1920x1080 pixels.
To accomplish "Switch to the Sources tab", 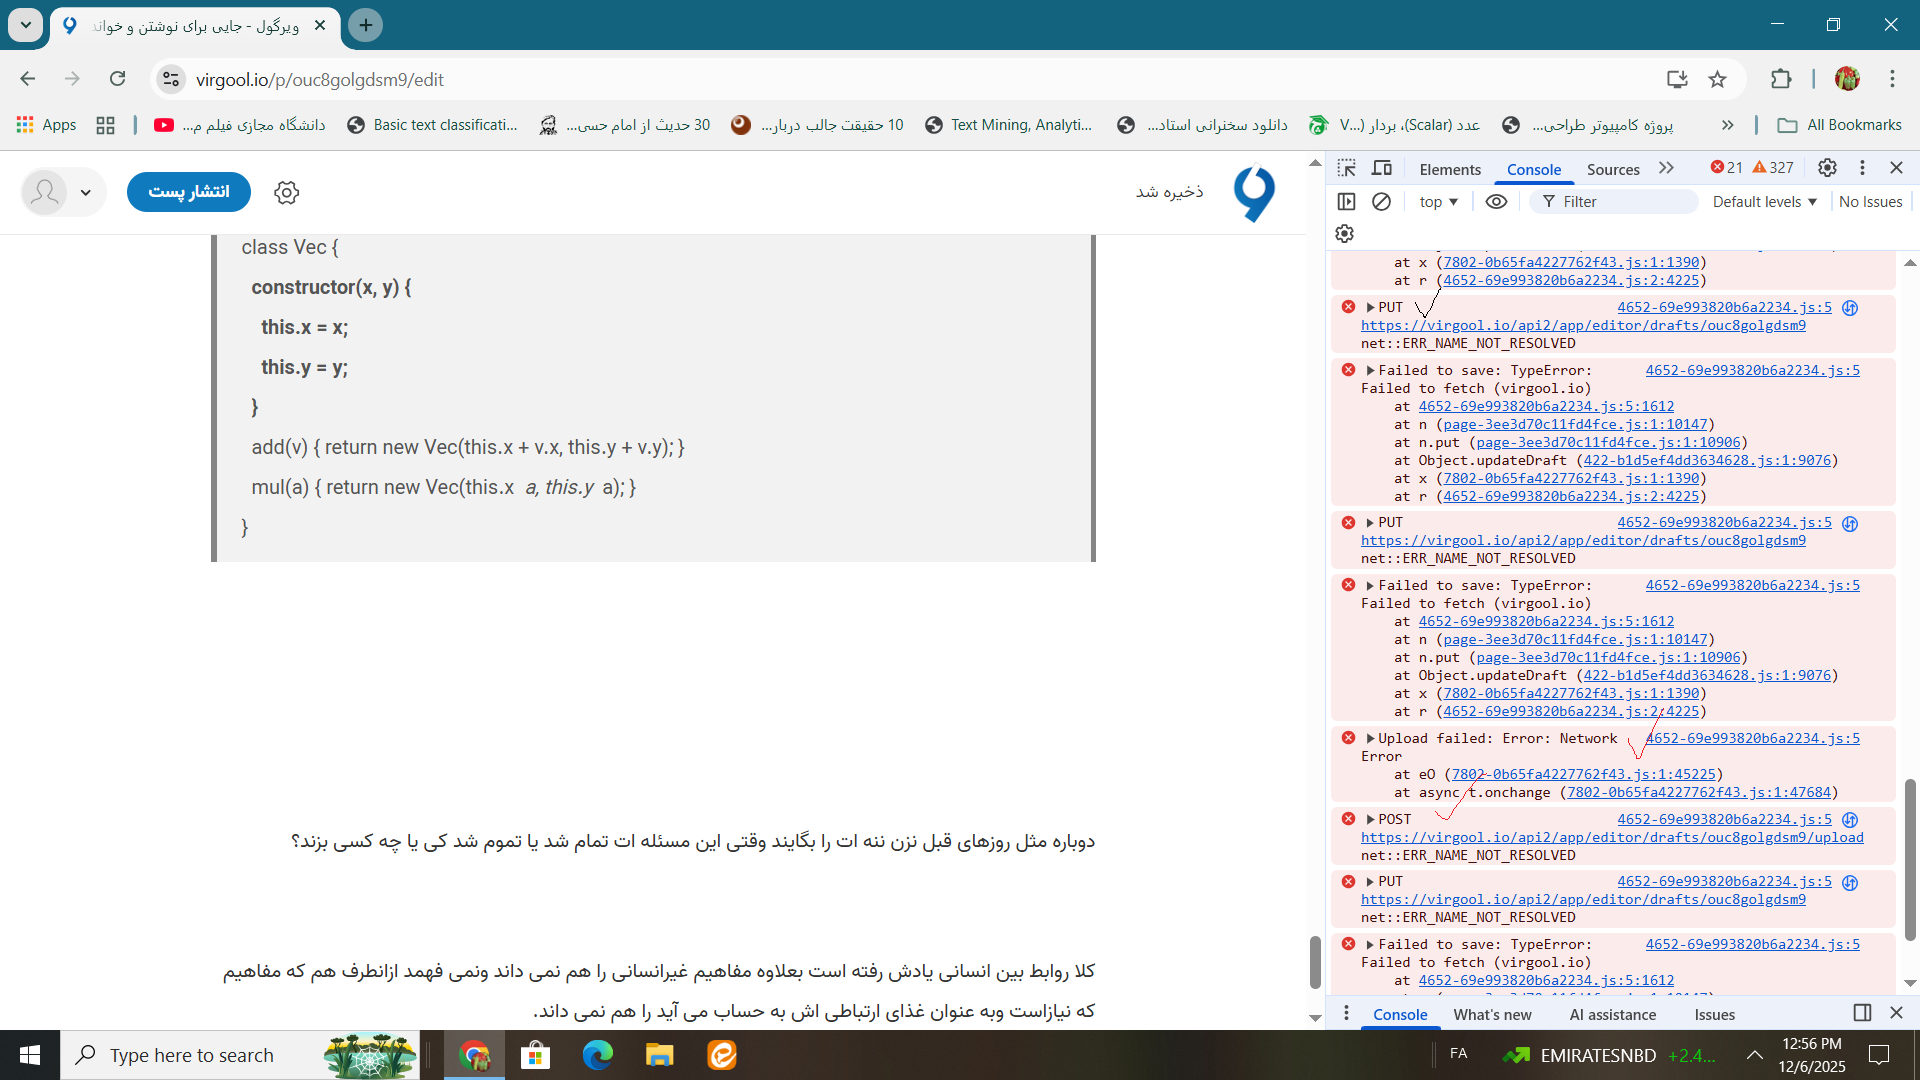I will click(1613, 169).
